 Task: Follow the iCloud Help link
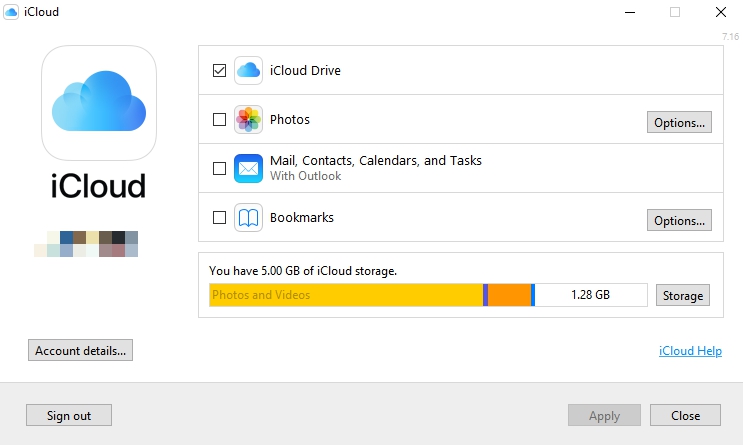(689, 351)
